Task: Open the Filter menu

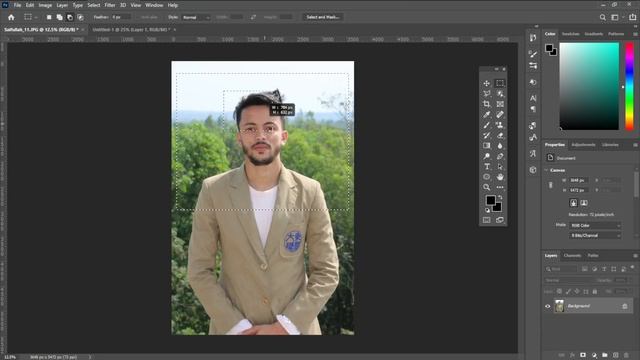Action: coord(109,5)
